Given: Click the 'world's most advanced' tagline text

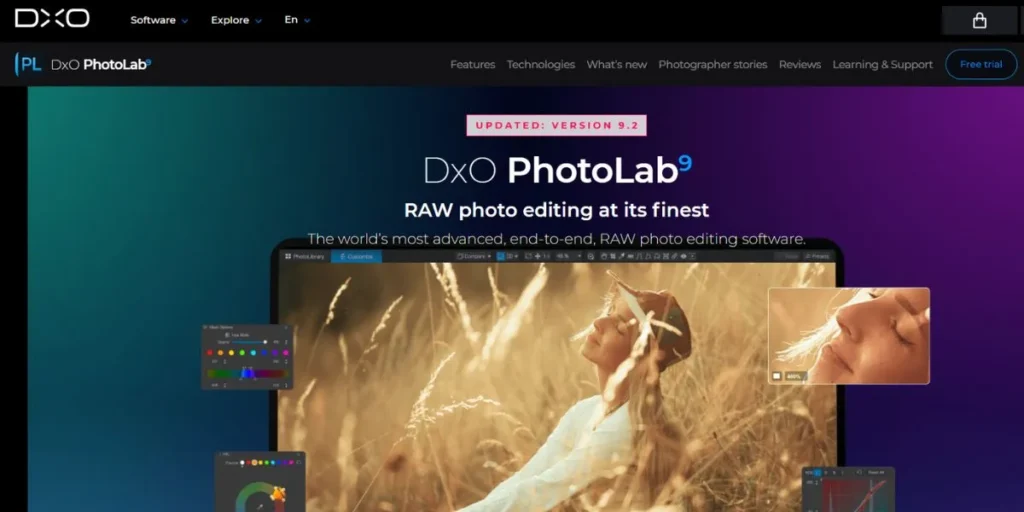Looking at the screenshot, I should (556, 239).
